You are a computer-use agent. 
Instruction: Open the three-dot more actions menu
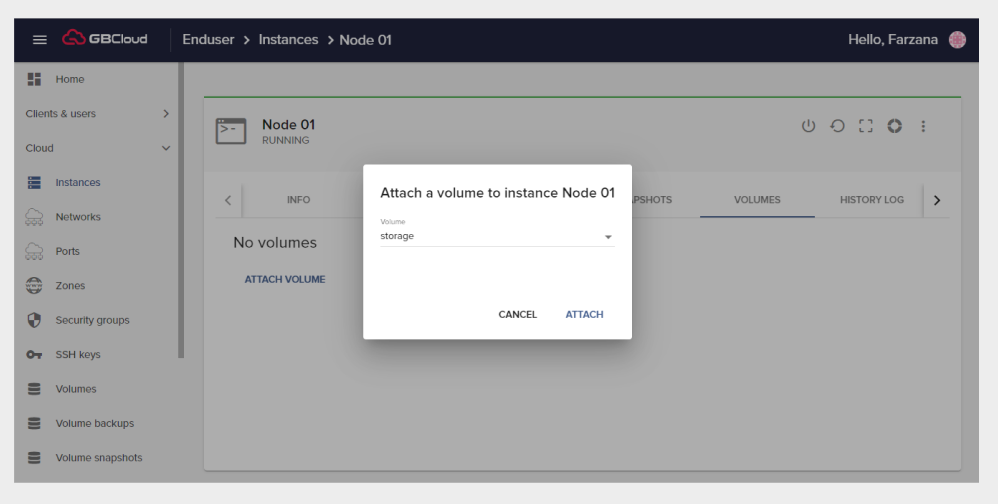tap(923, 126)
